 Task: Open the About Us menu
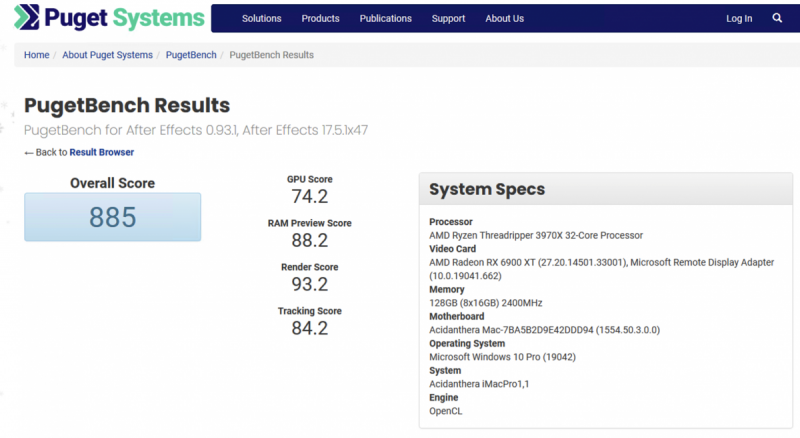505,18
